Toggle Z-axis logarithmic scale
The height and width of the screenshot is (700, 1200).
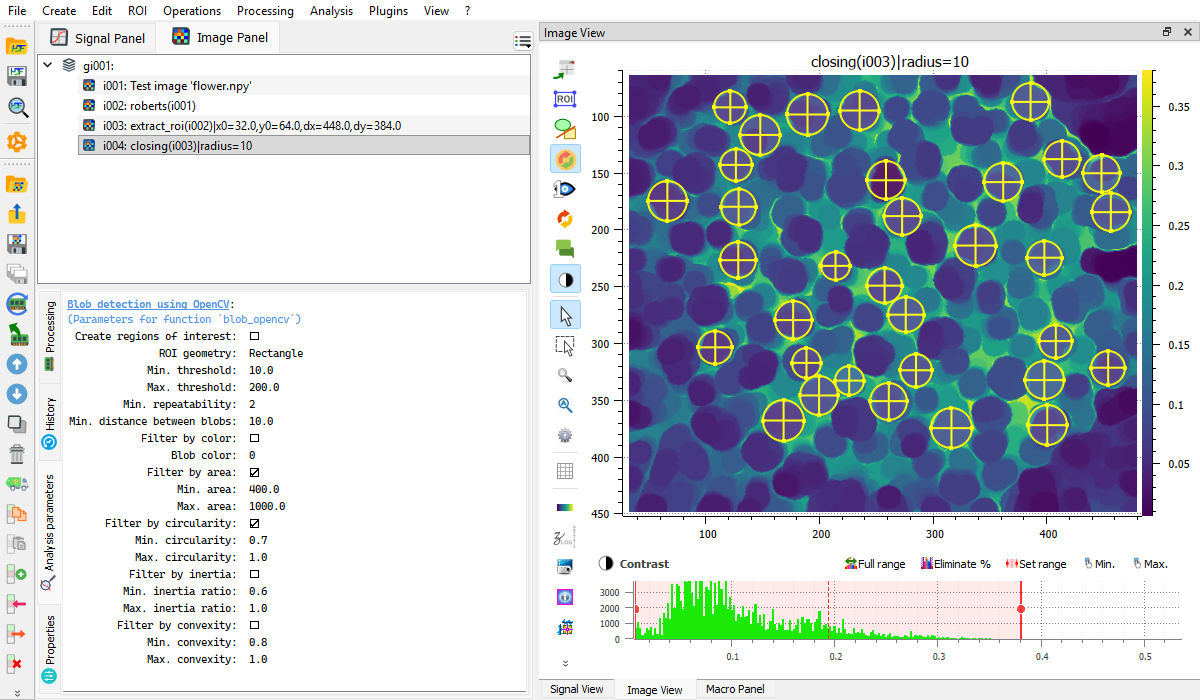[565, 536]
